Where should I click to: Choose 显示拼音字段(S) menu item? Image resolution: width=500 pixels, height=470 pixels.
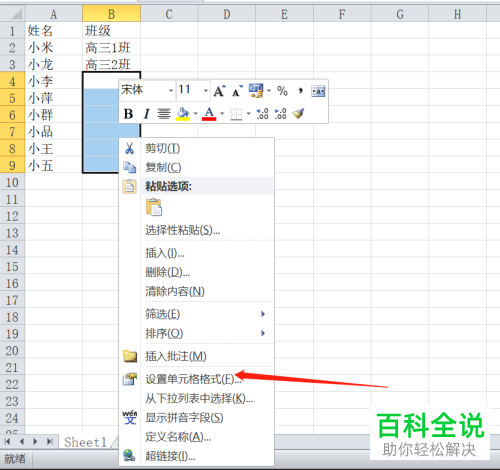197,418
